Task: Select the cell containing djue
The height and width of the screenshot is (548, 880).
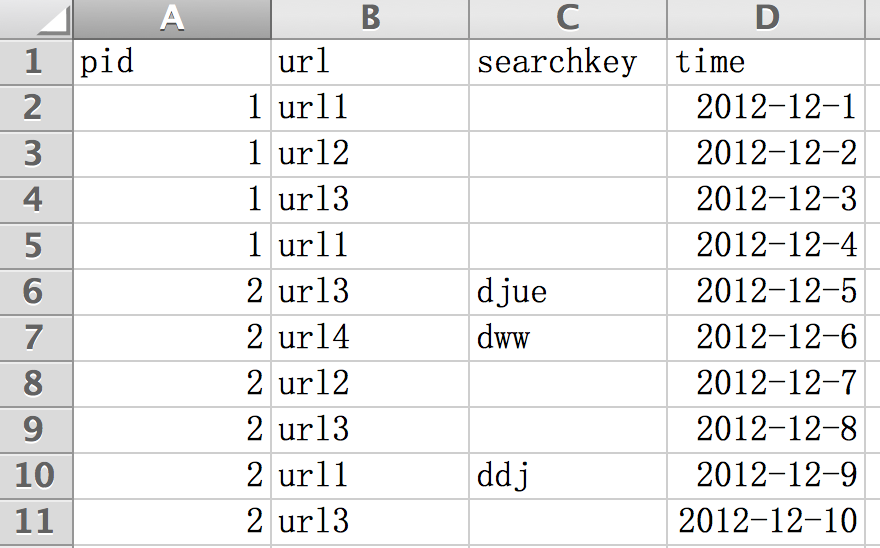Action: [x=568, y=292]
